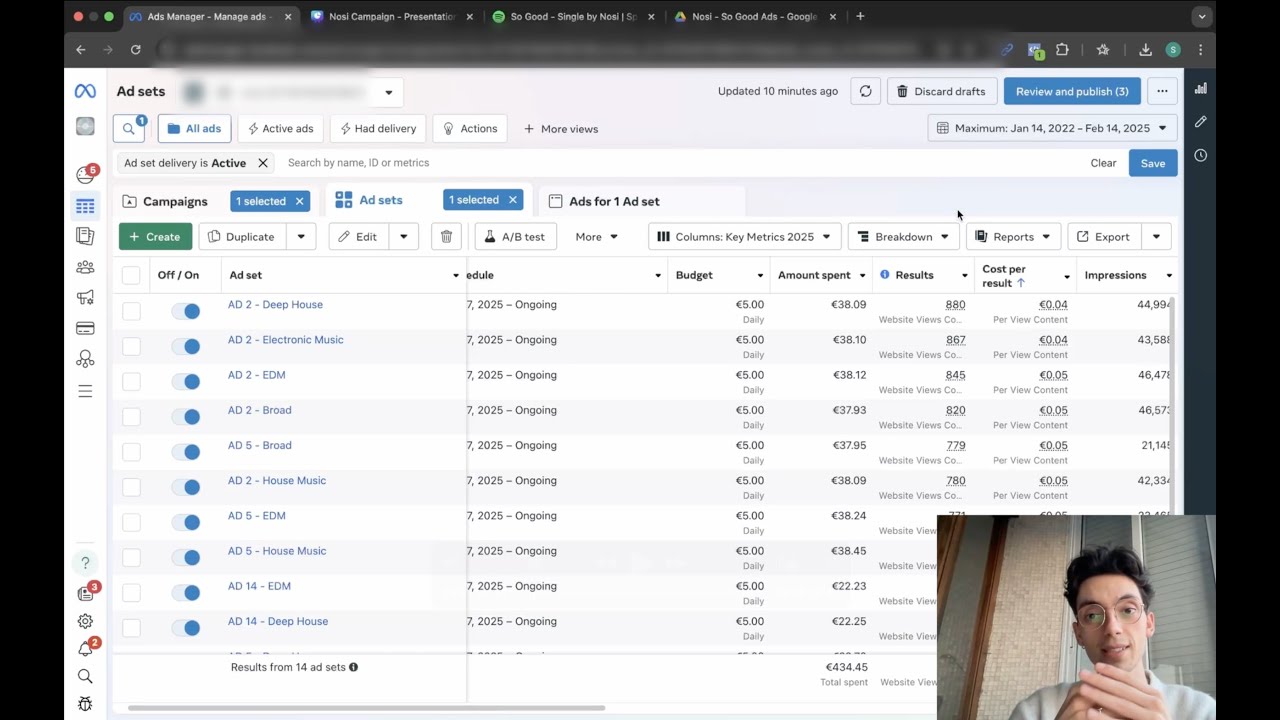Image resolution: width=1280 pixels, height=720 pixels.
Task: Open the charts panel icon on right rail
Action: [1200, 88]
